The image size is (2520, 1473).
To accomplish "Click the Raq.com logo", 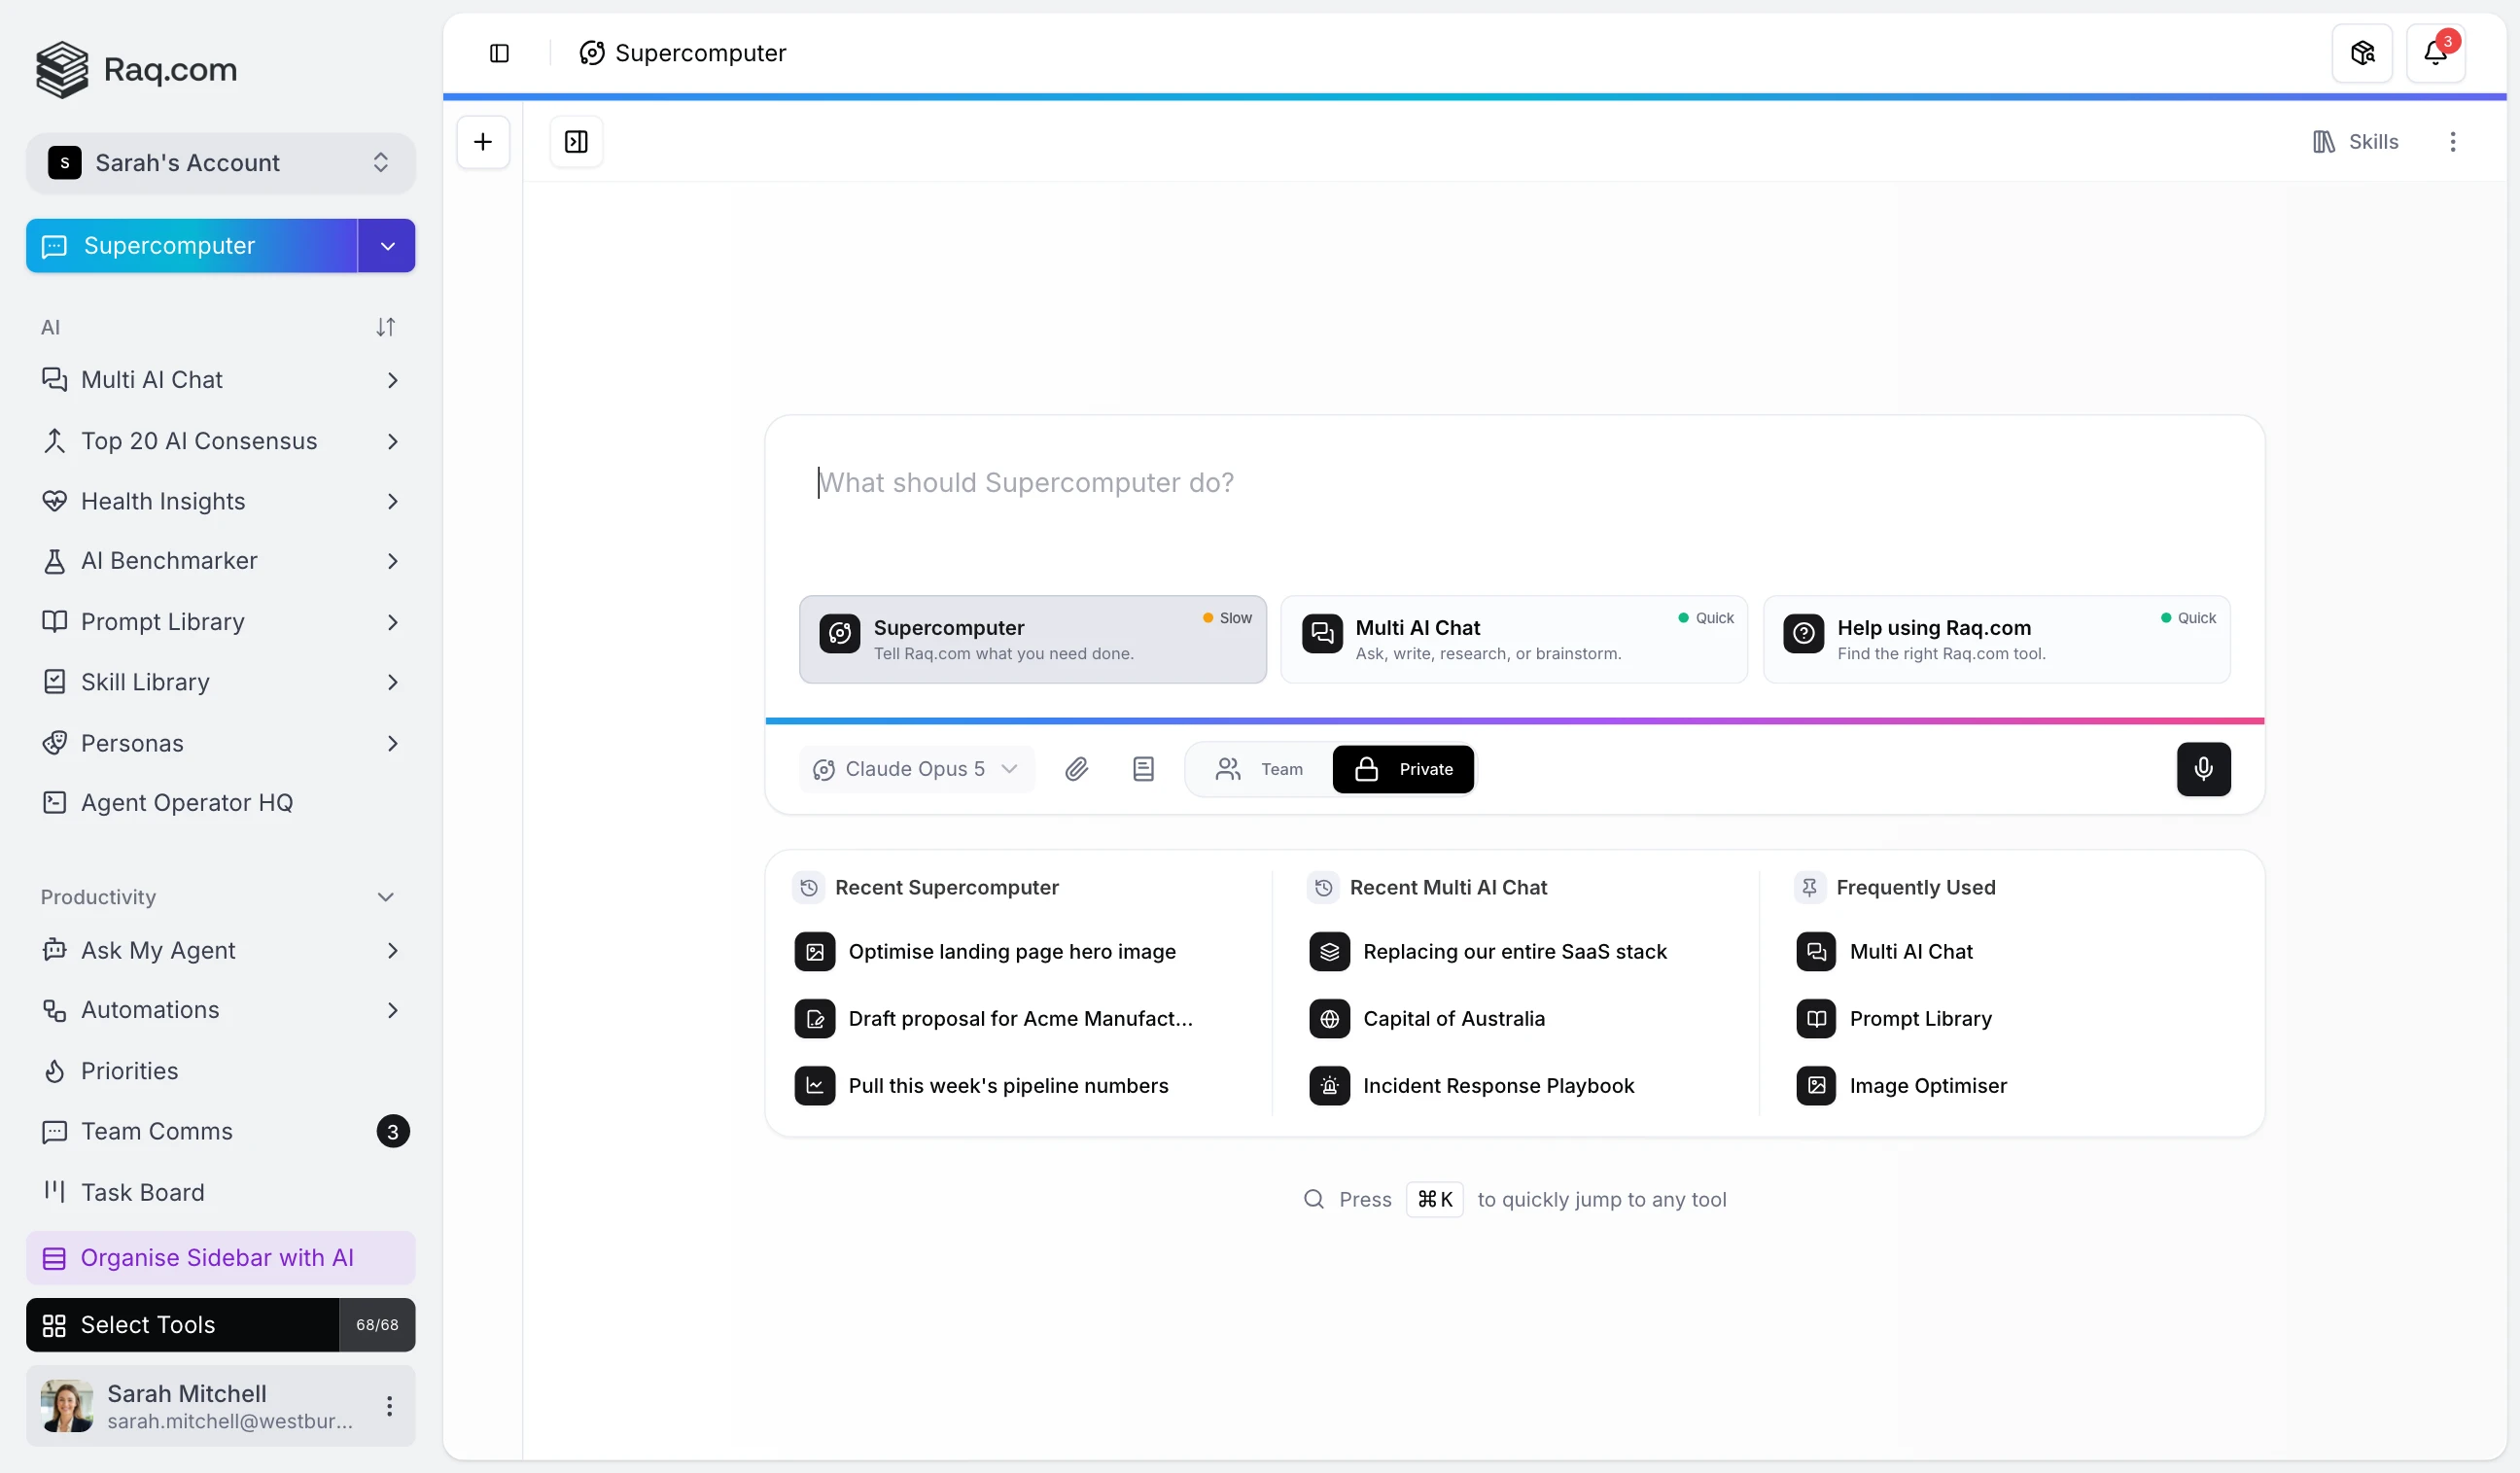I will 136,69.
